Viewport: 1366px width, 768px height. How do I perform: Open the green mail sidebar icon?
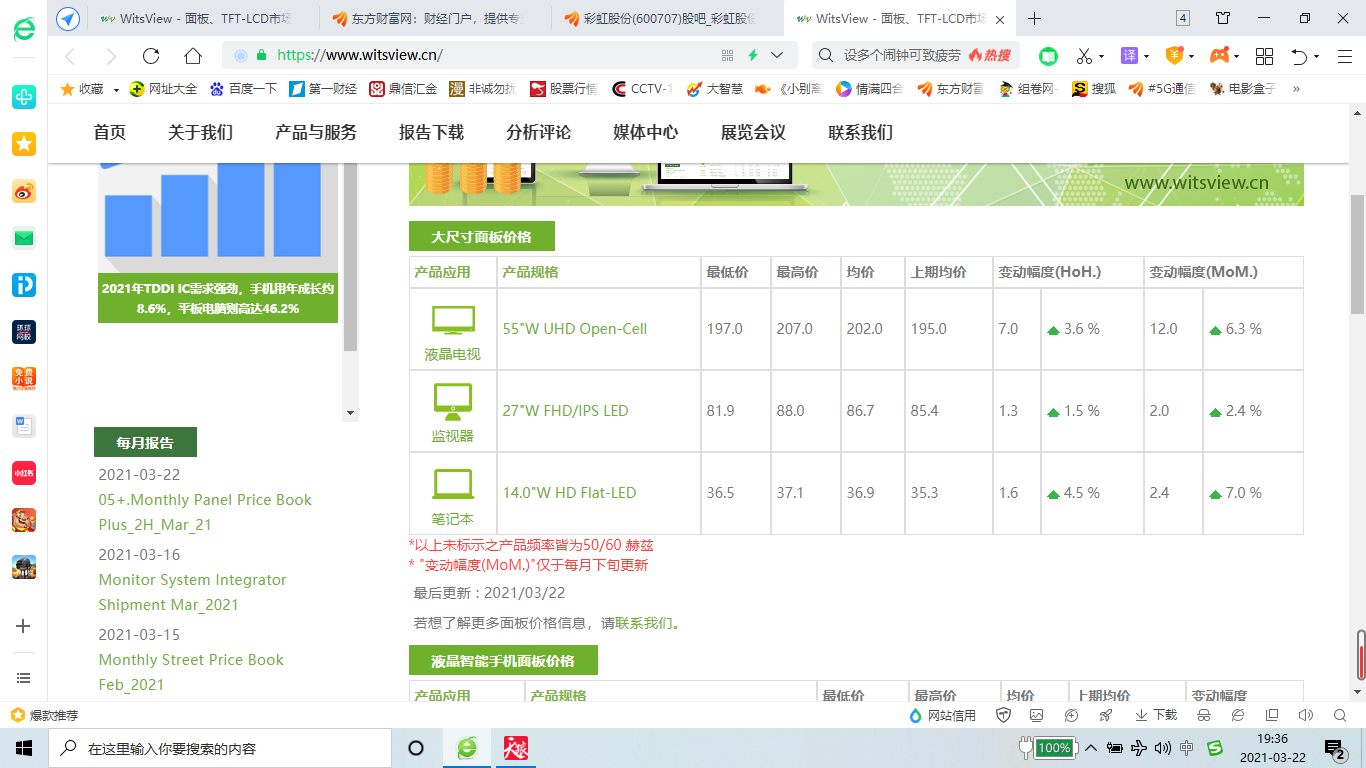(23, 238)
